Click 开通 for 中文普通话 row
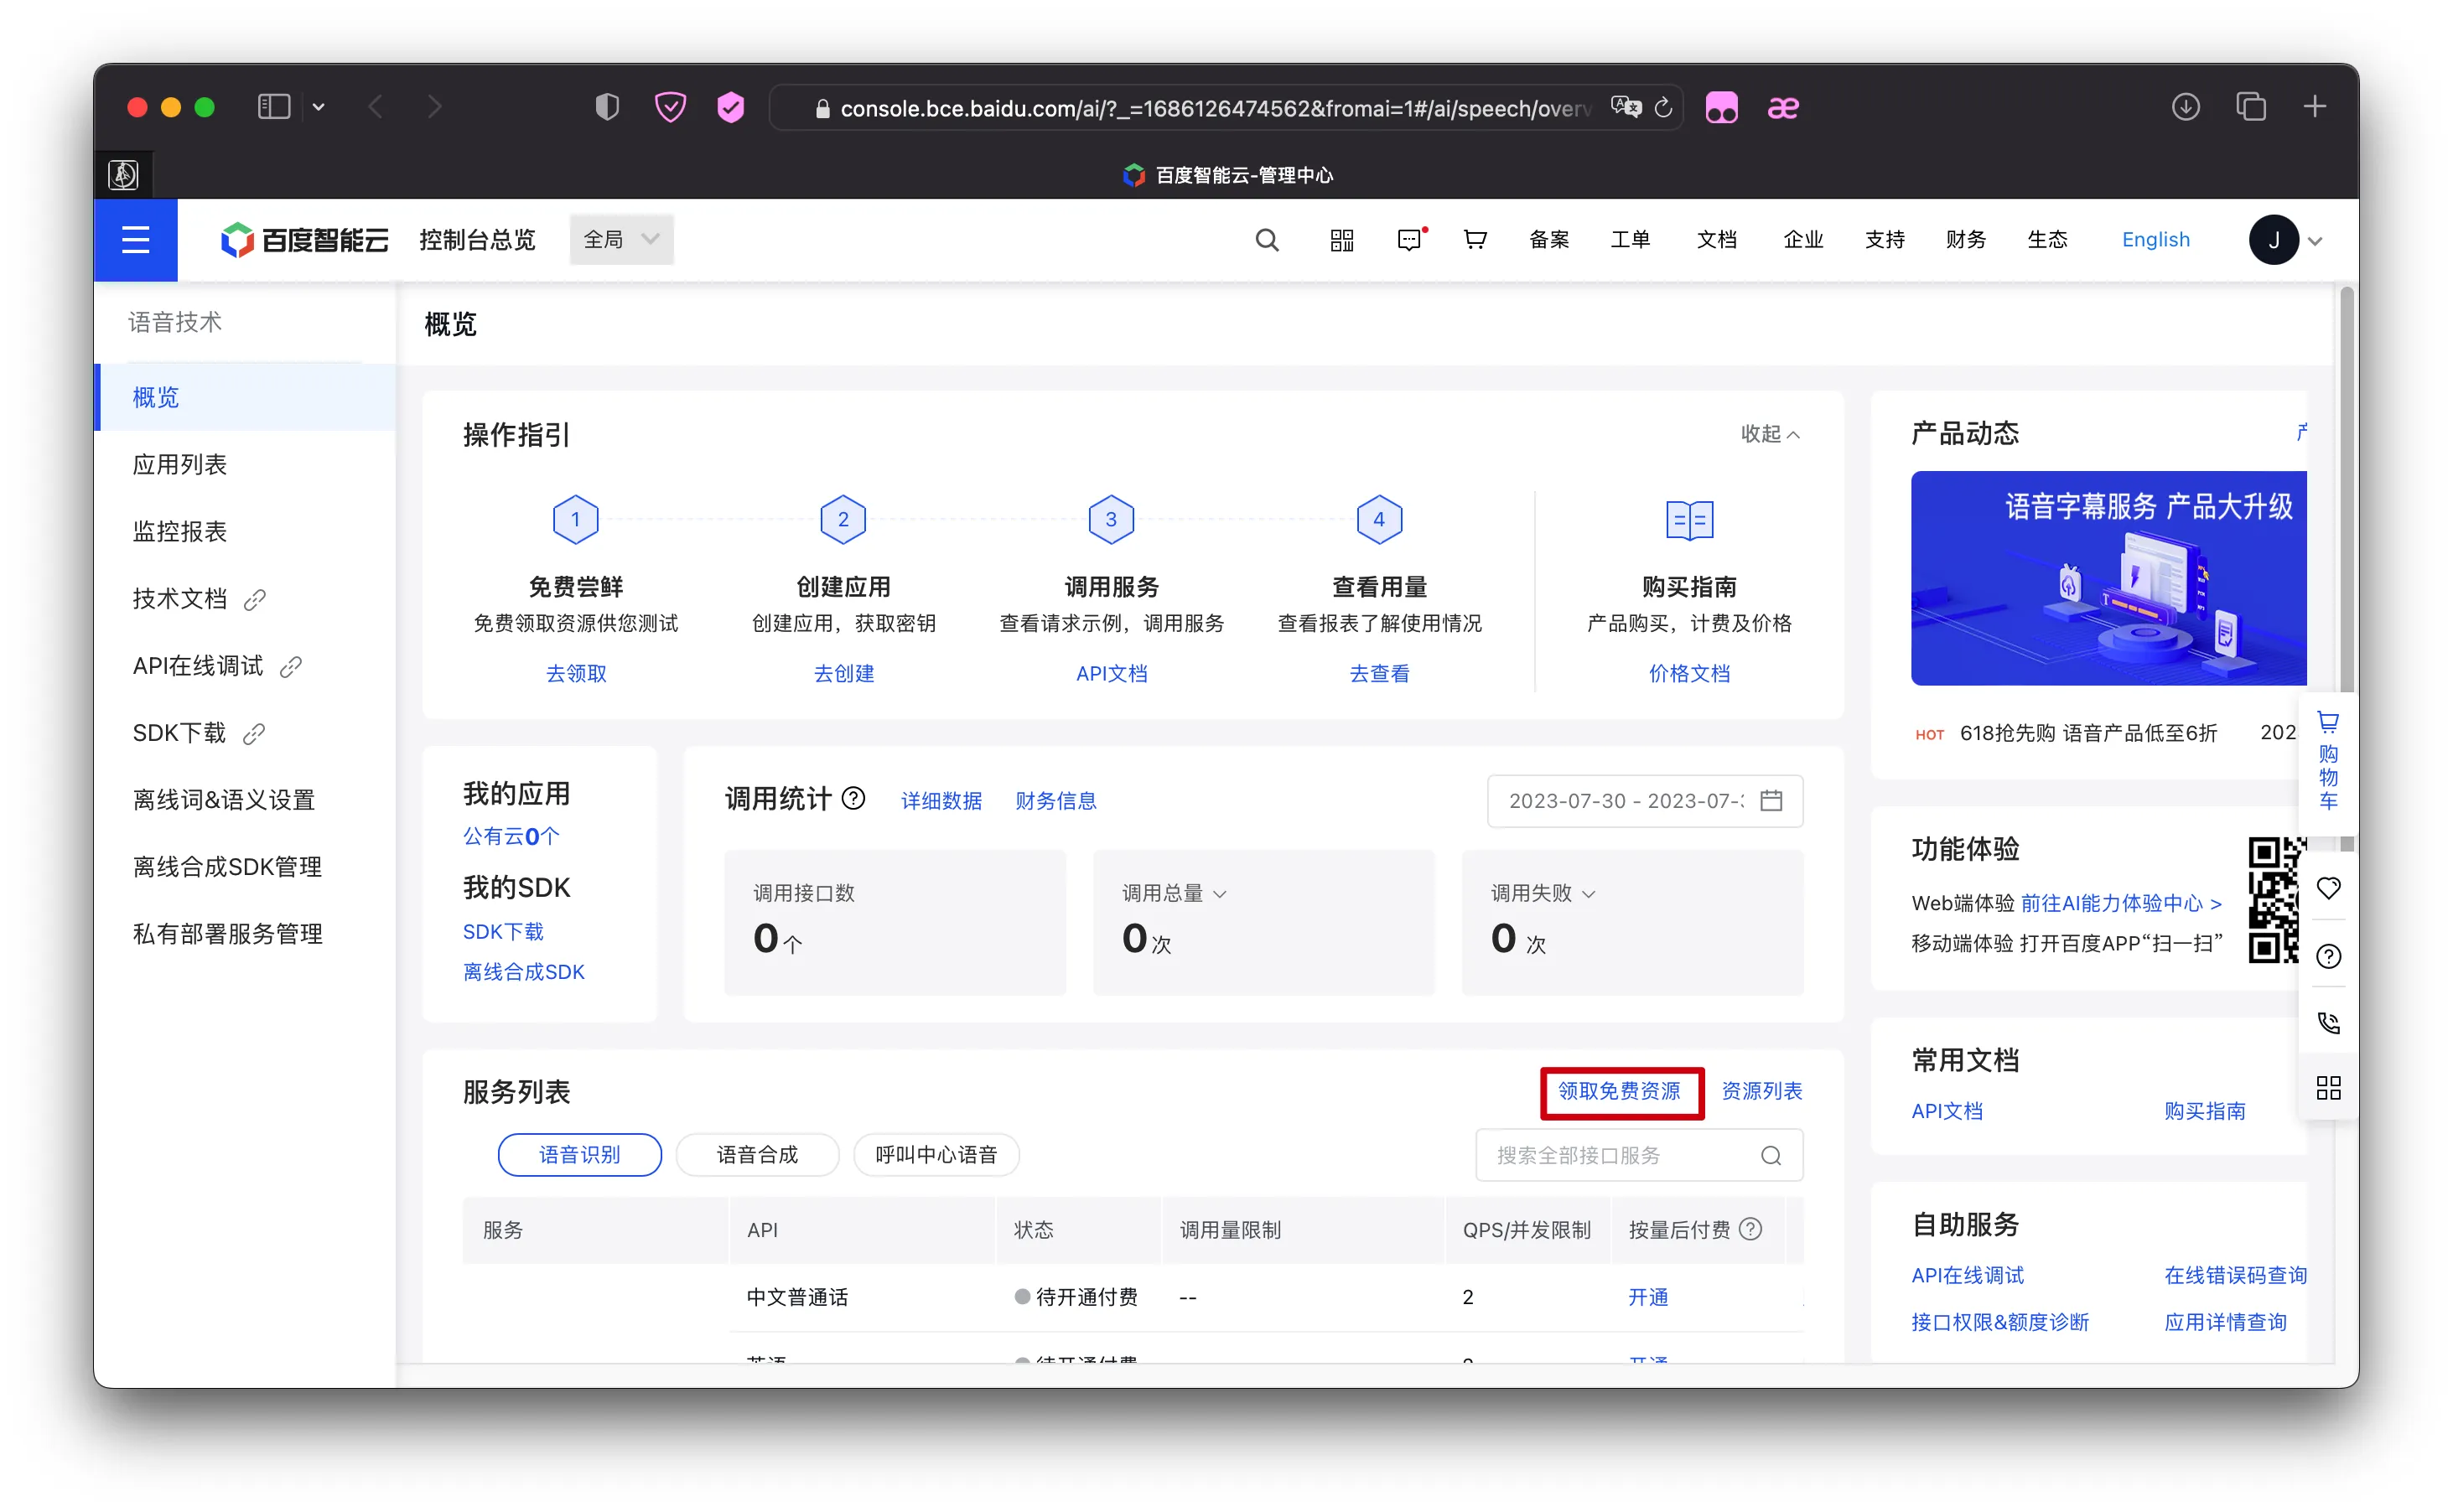The height and width of the screenshot is (1512, 2453). [1647, 1298]
